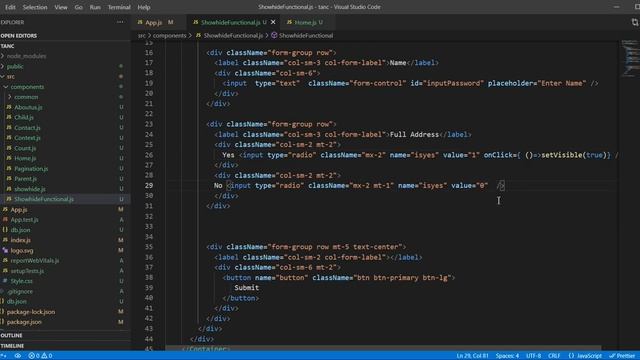Open the Edit menu

(10, 7)
